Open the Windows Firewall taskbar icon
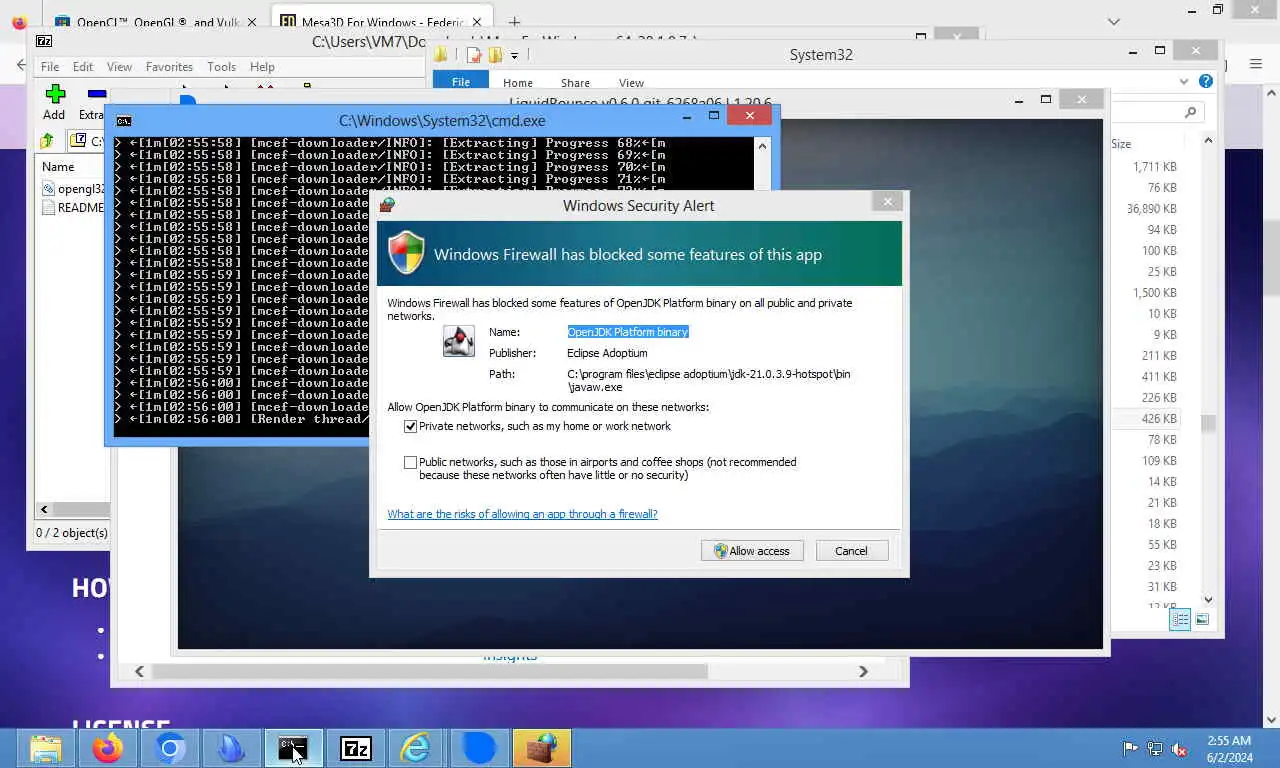The height and width of the screenshot is (768, 1280). (x=542, y=748)
